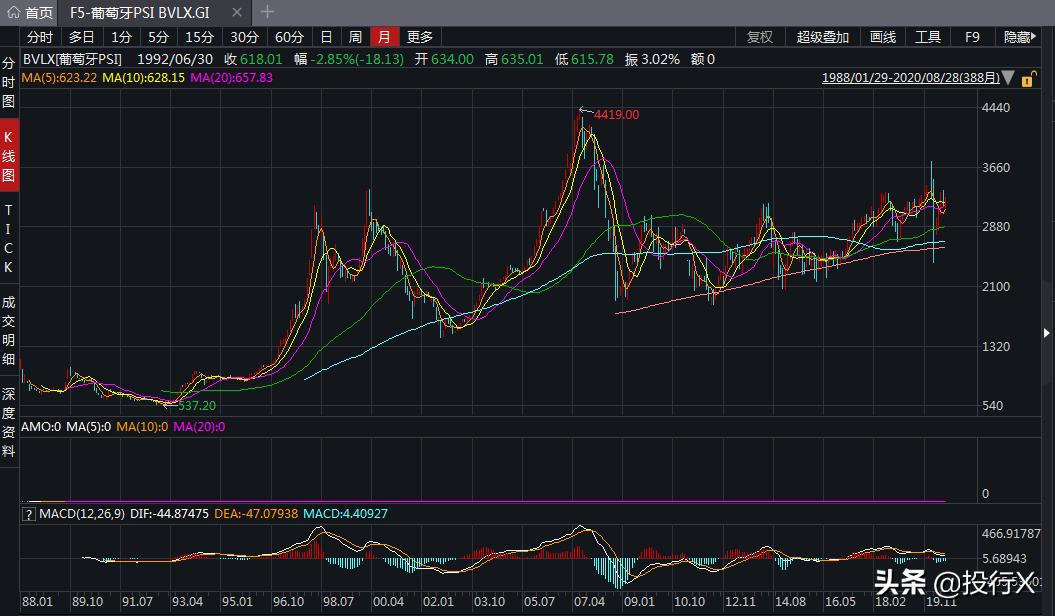Viewport: 1055px width, 616px height.
Task: Expand the 更多 period options
Action: tap(419, 37)
